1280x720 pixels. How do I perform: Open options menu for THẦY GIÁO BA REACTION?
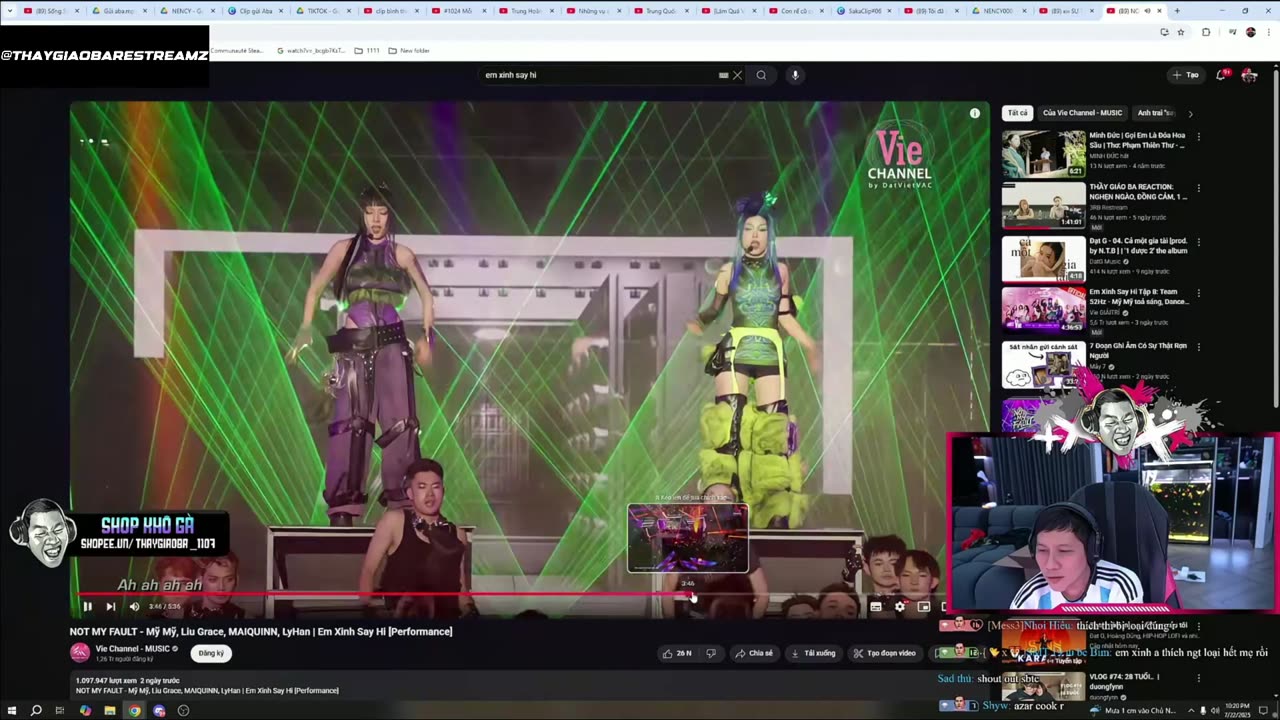click(1198, 188)
